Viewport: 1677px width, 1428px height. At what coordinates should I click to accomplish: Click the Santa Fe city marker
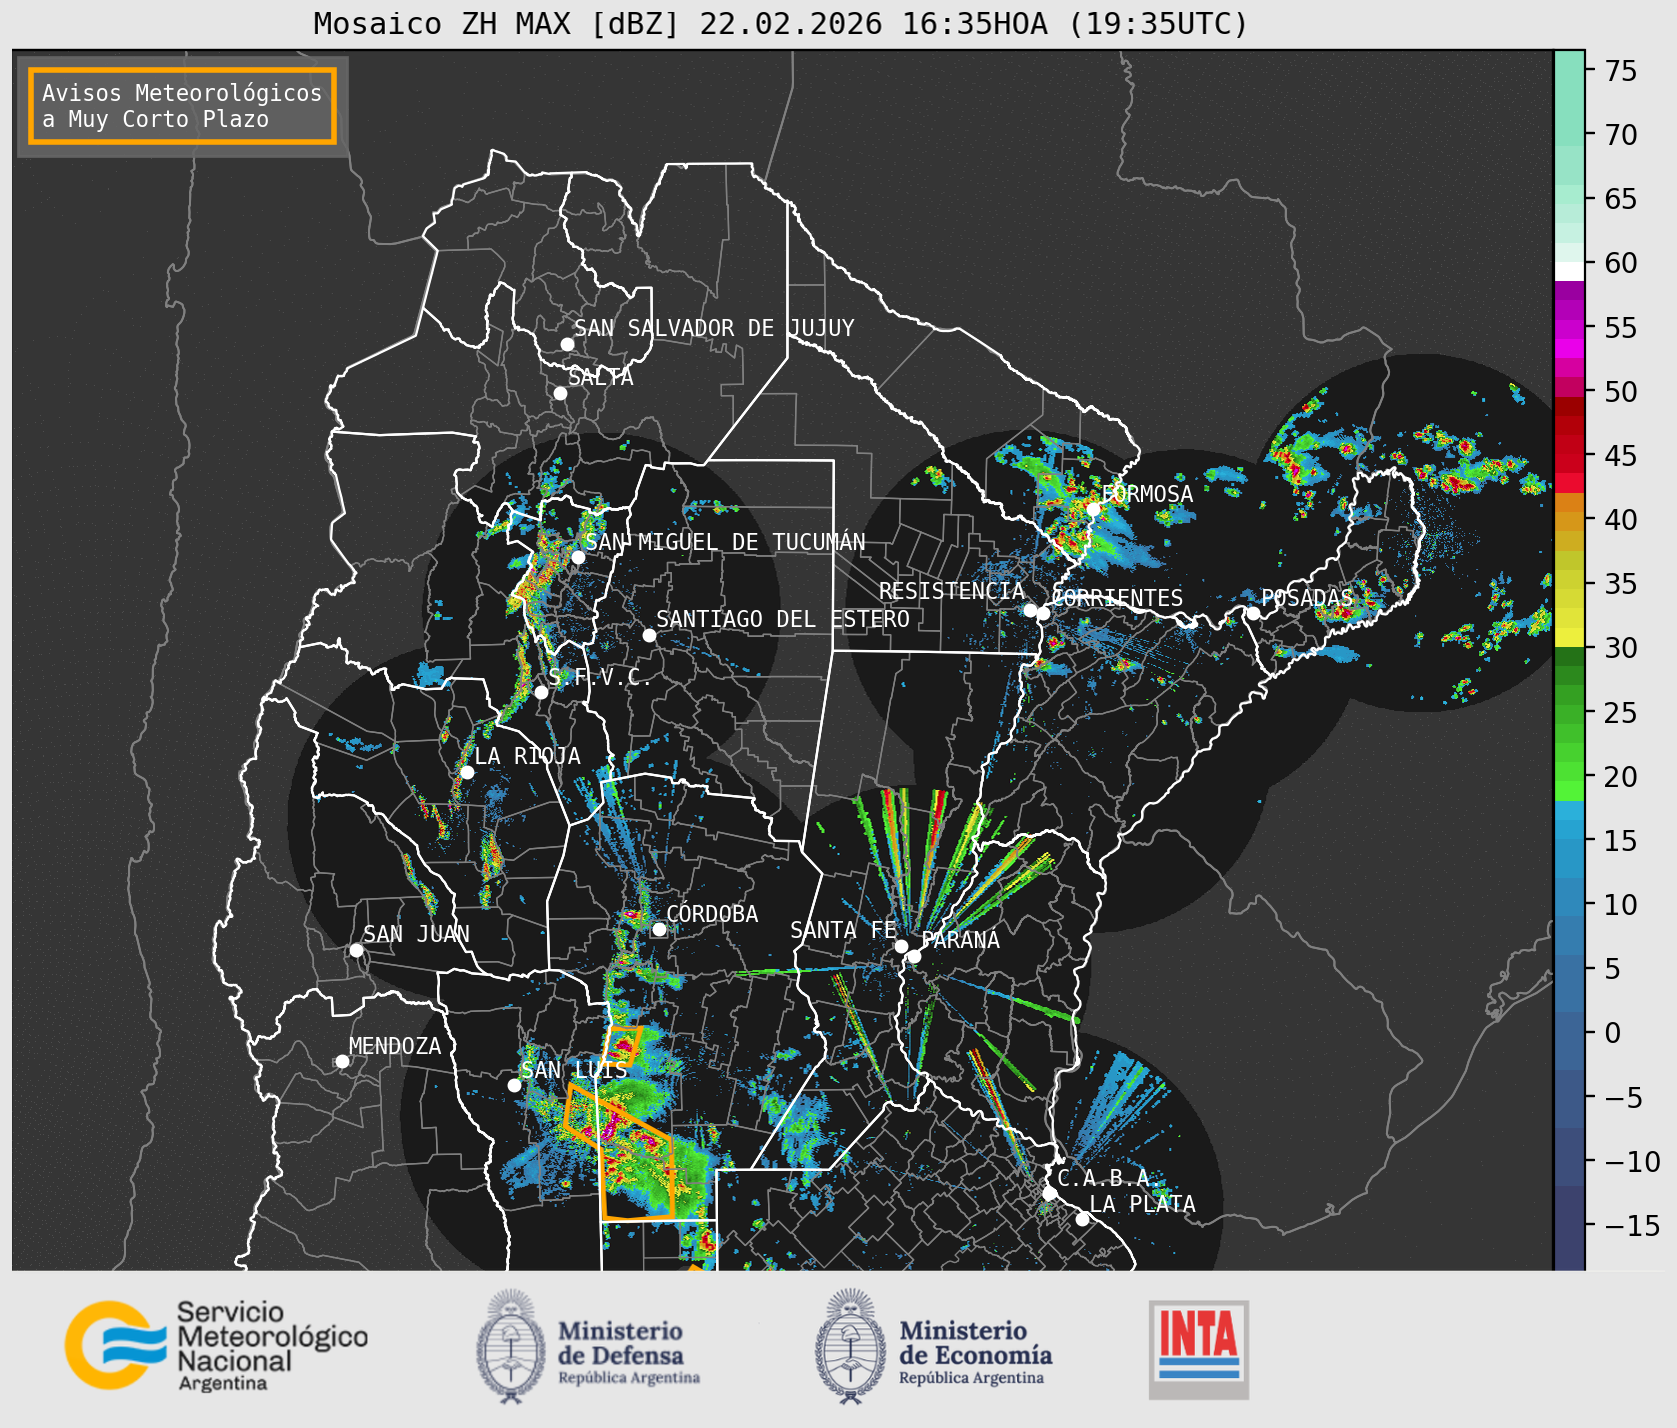[x=901, y=946]
